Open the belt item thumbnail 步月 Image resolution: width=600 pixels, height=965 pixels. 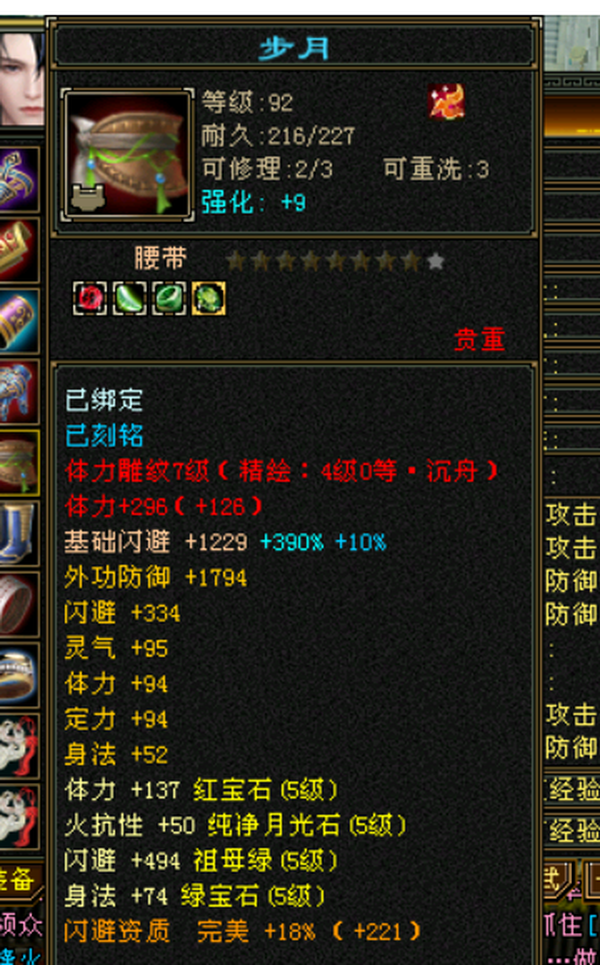(128, 155)
